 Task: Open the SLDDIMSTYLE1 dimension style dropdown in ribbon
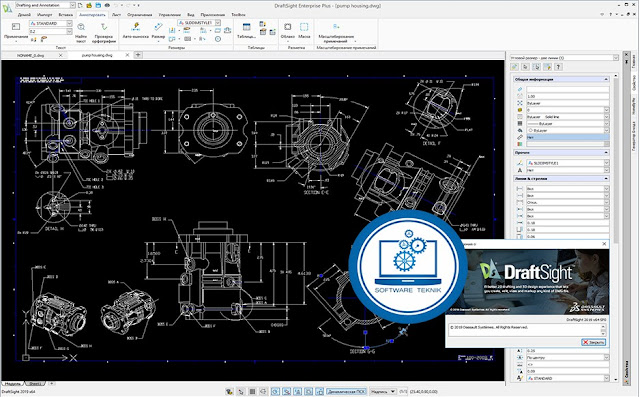[218, 23]
